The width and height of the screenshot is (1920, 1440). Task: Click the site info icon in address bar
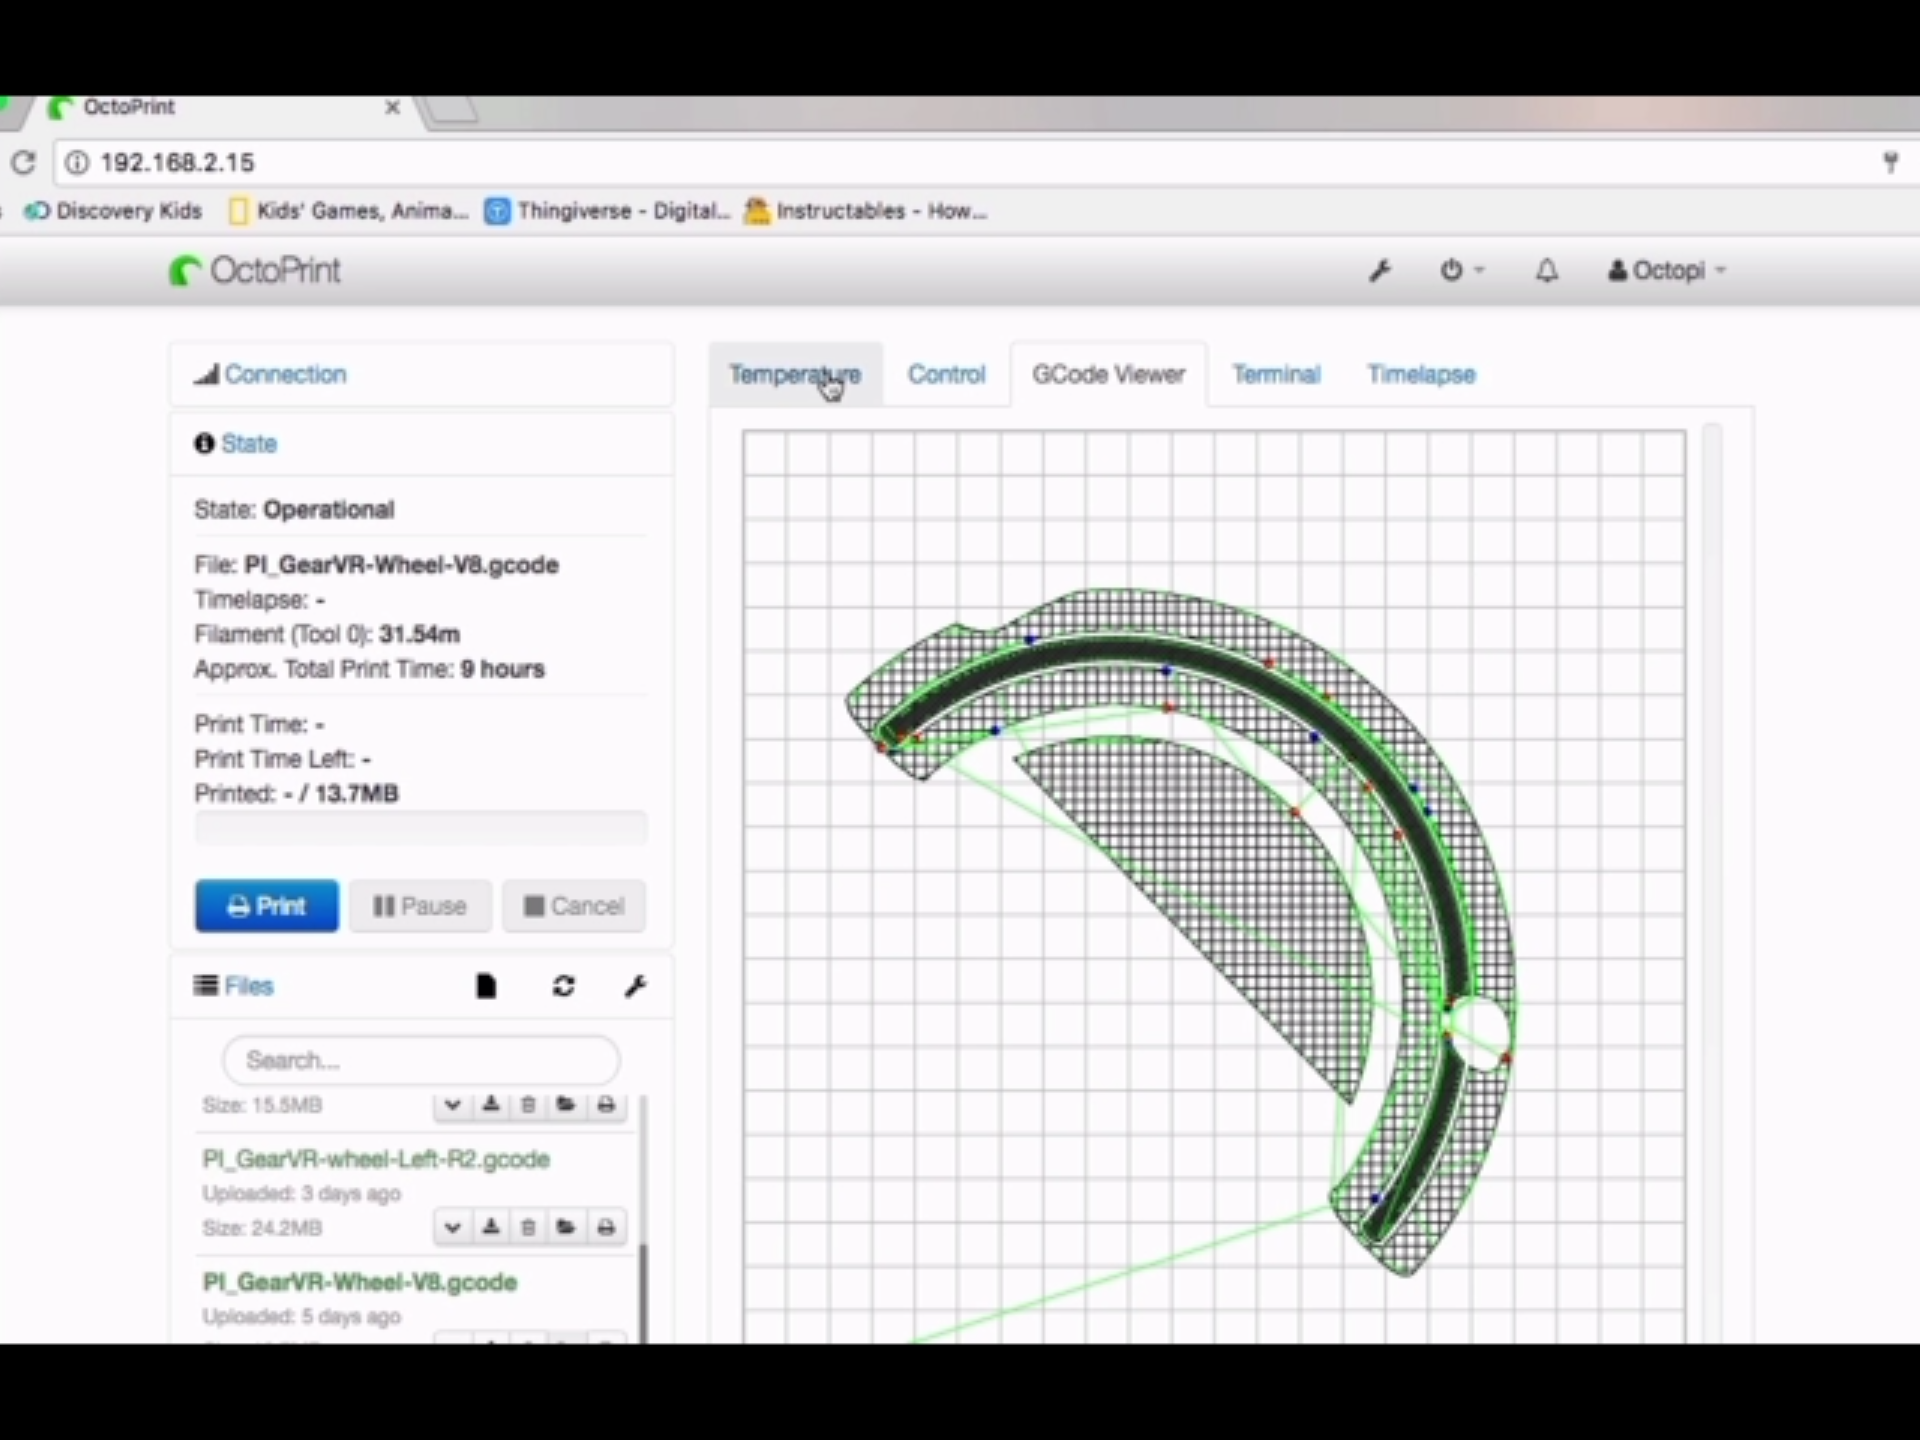point(77,162)
